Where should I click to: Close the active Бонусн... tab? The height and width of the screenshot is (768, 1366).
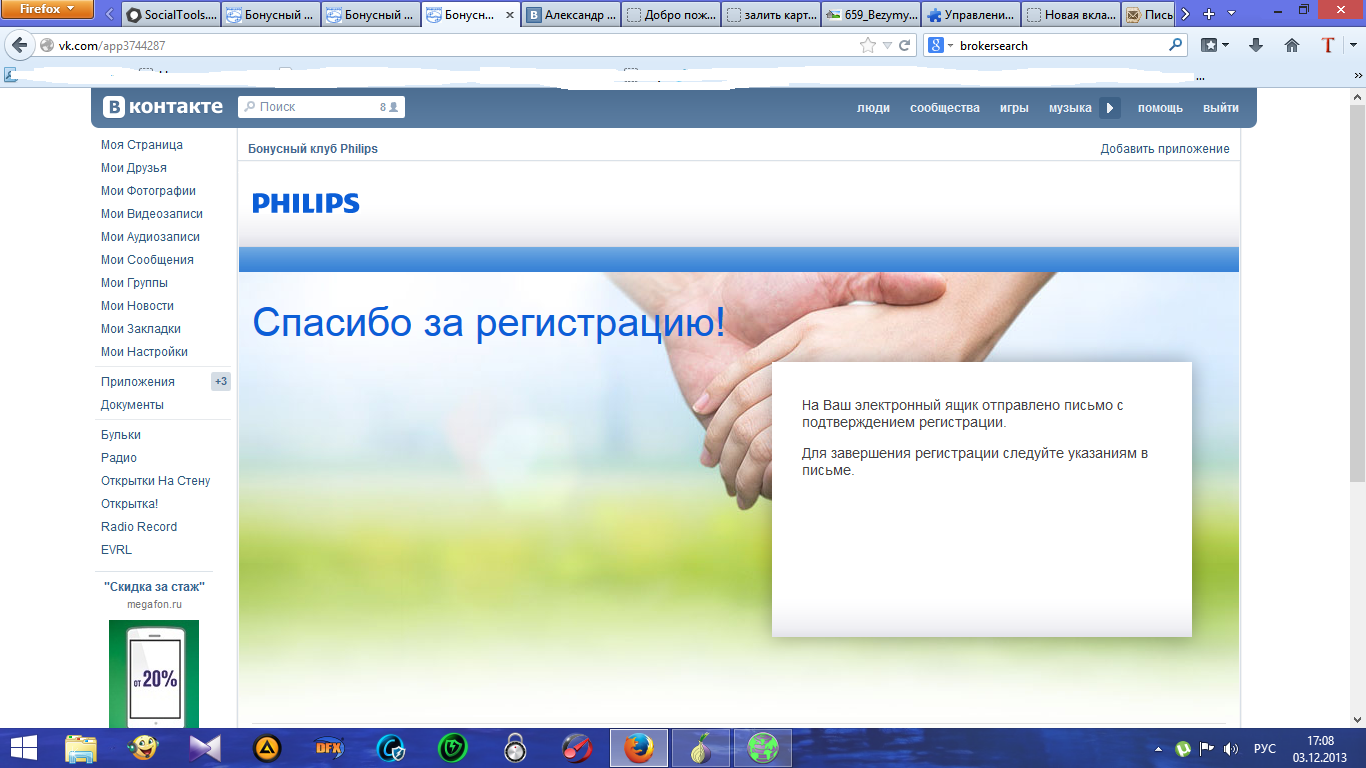click(x=510, y=15)
